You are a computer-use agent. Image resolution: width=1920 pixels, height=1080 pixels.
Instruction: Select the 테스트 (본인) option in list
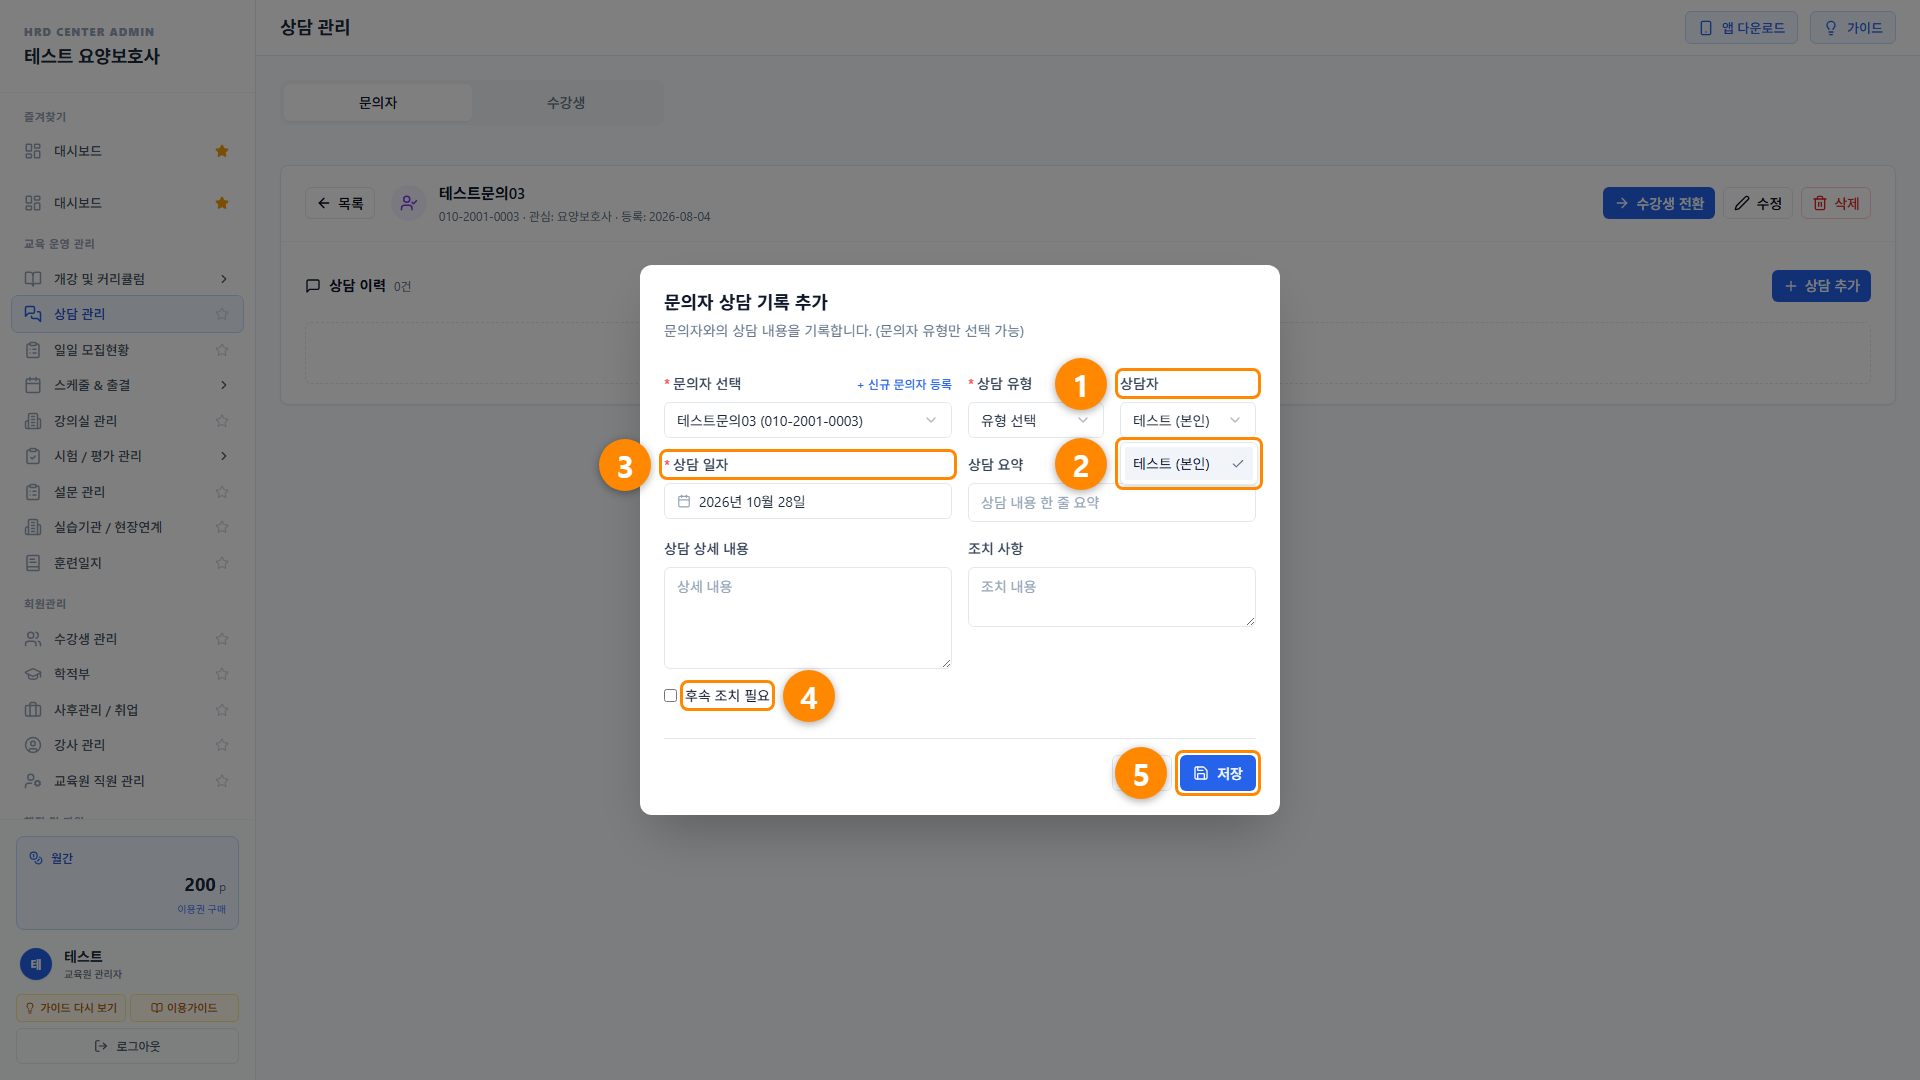pos(1187,464)
